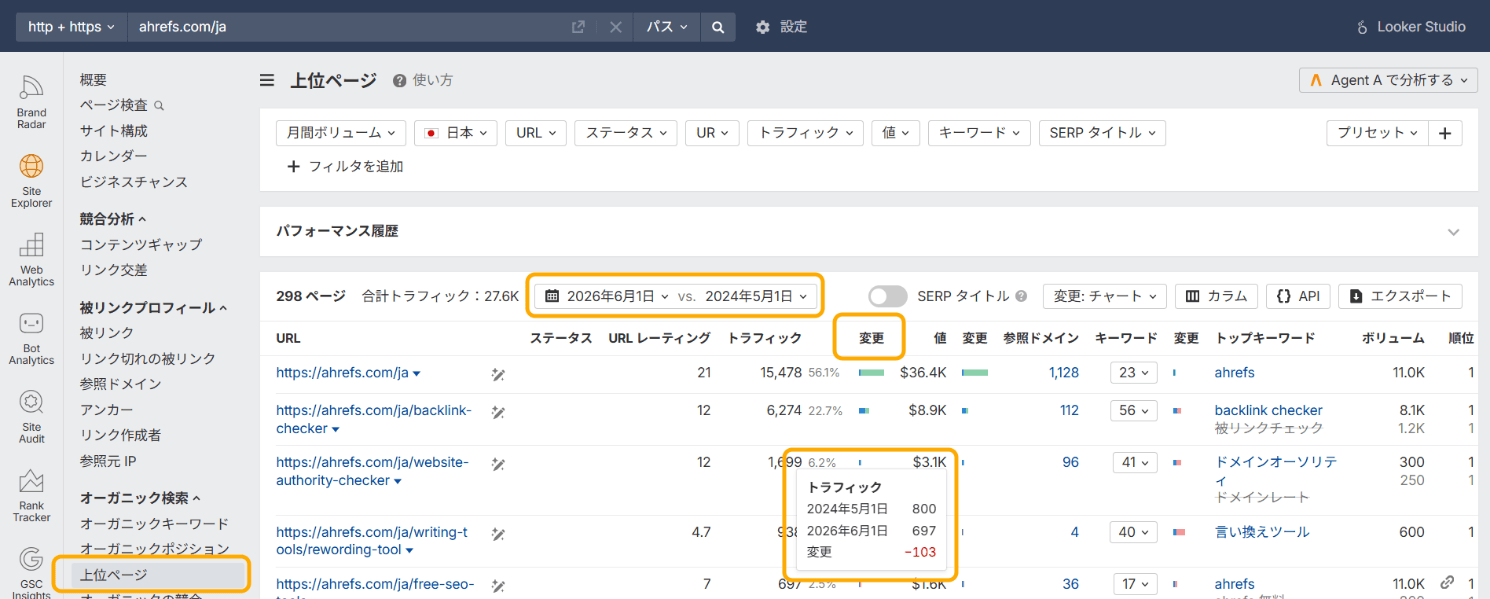This screenshot has width=1490, height=599.
Task: Open トラフィック filter dropdown
Action: click(x=806, y=133)
